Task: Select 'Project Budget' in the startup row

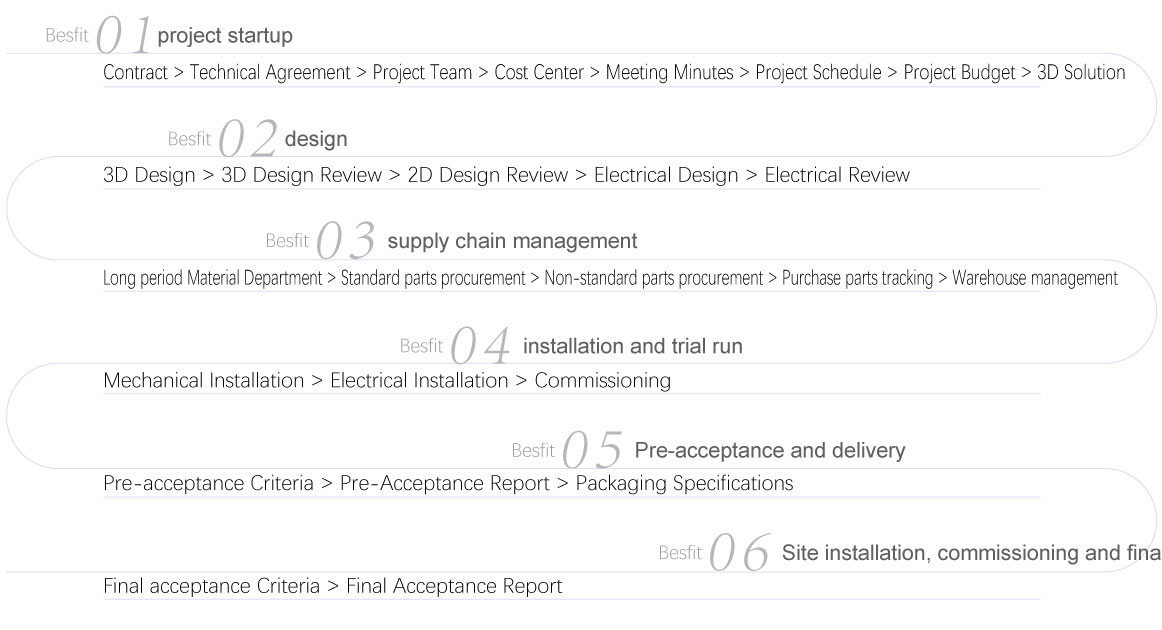Action: pos(959,73)
